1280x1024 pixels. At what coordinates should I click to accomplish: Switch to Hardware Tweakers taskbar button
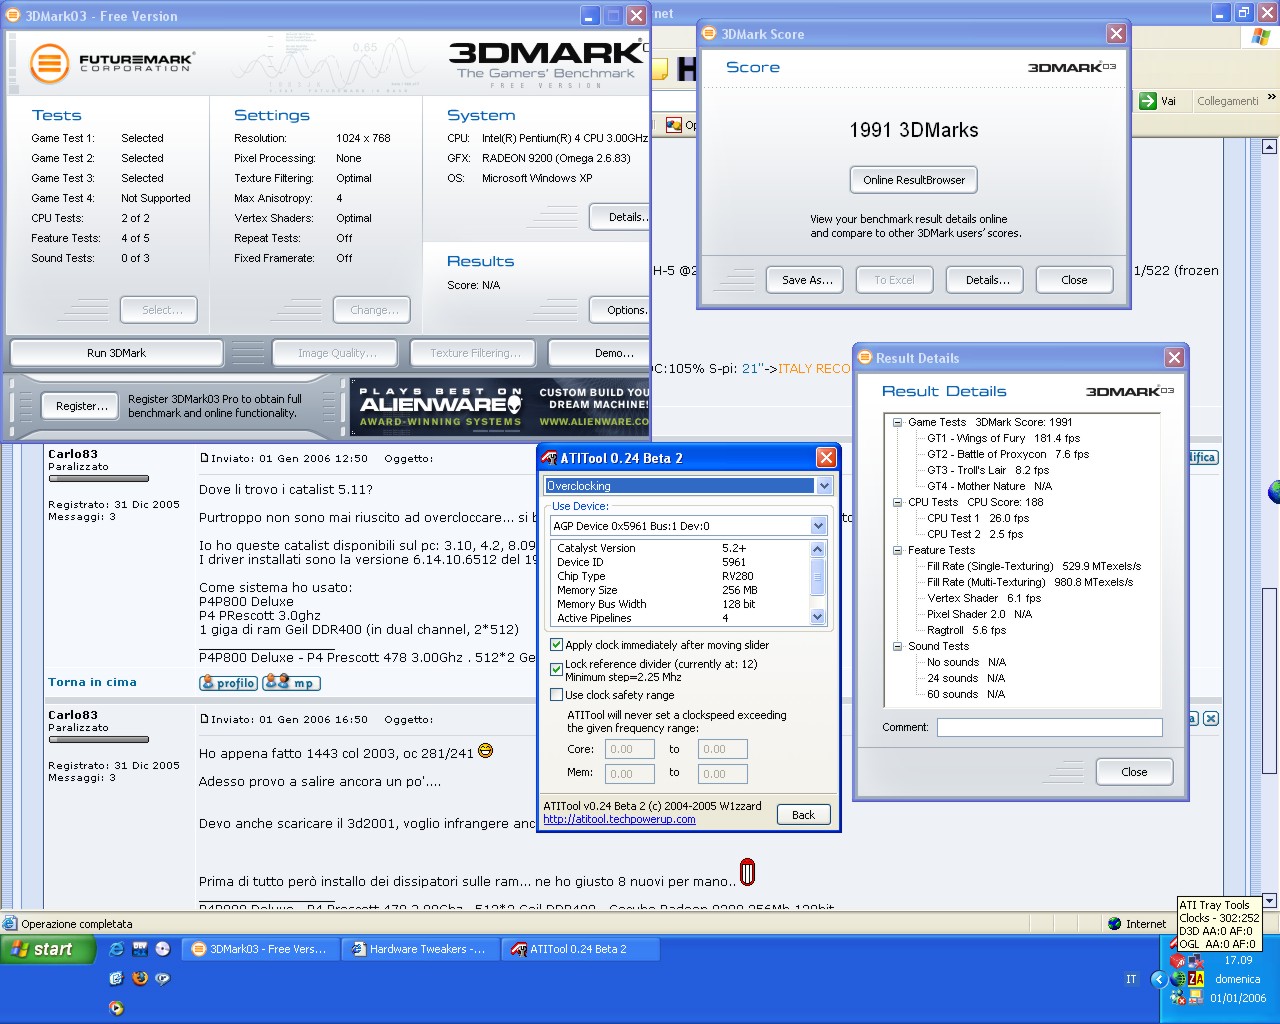[x=420, y=949]
